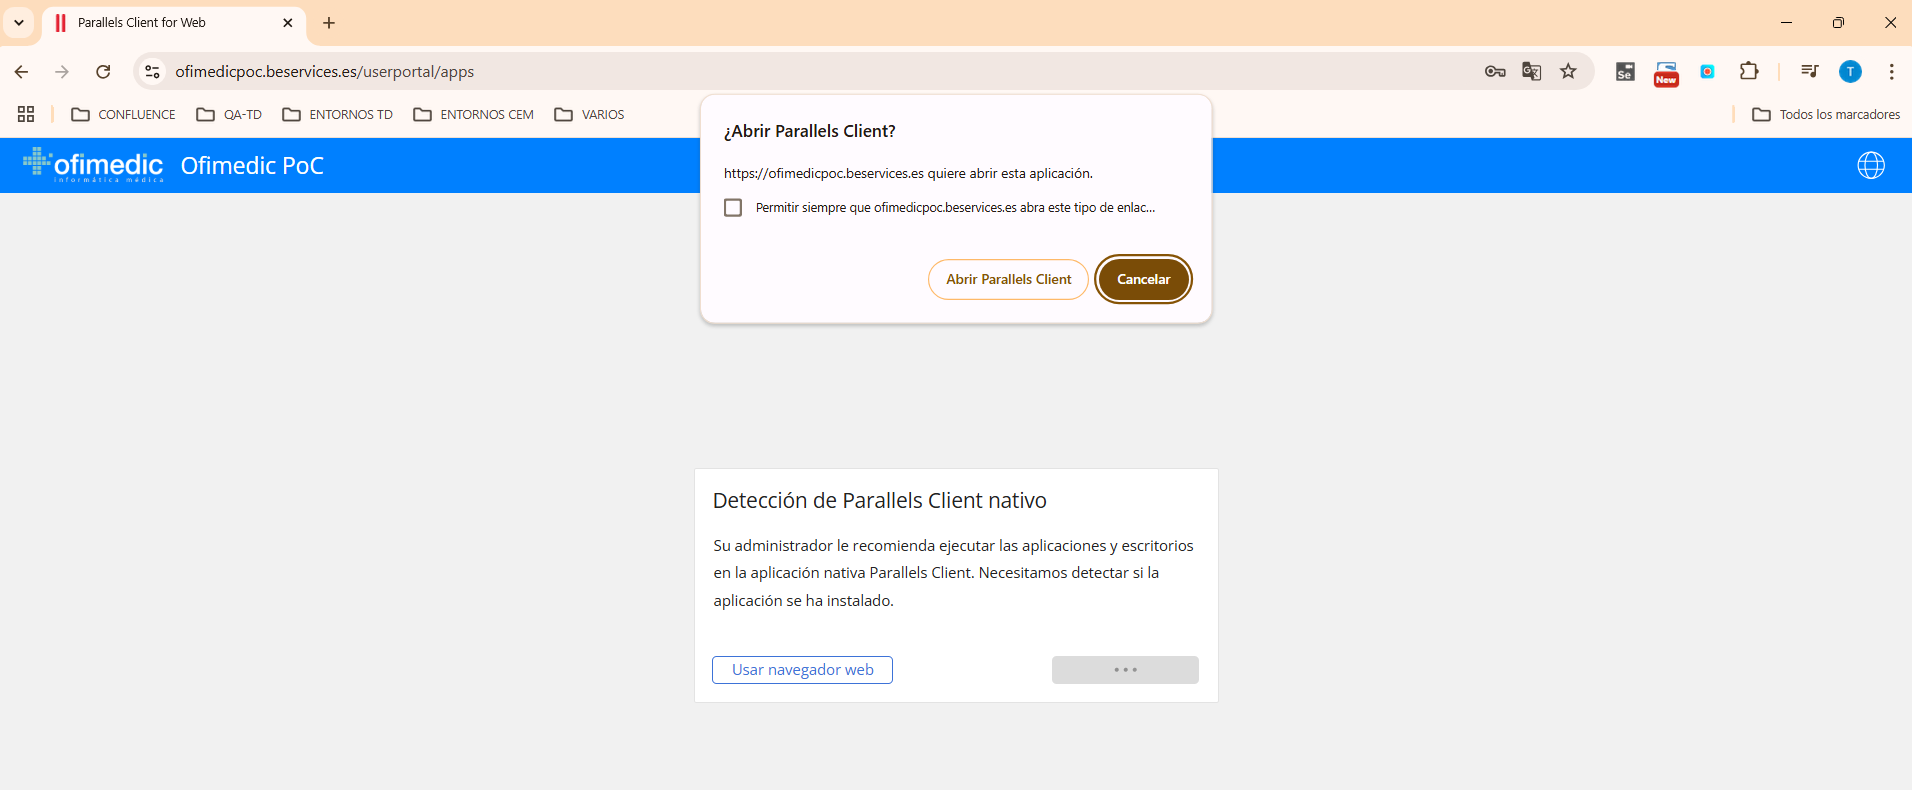Reload the page with the refresh icon

pyautogui.click(x=103, y=71)
